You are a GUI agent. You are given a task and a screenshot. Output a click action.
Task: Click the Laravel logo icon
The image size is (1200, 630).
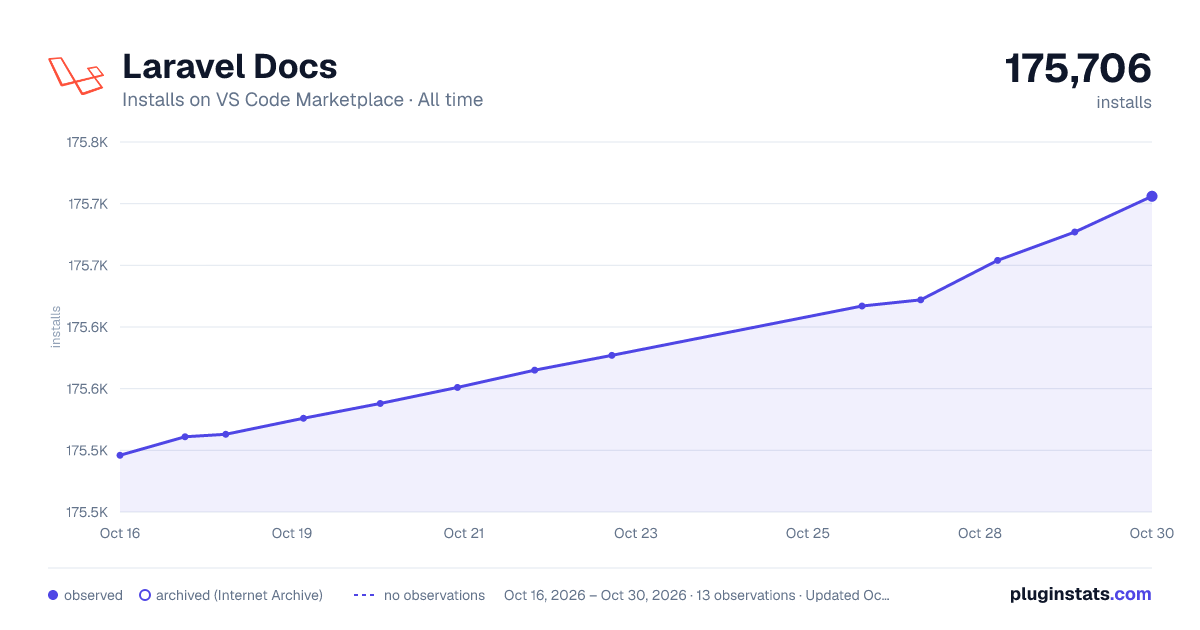pyautogui.click(x=76, y=75)
